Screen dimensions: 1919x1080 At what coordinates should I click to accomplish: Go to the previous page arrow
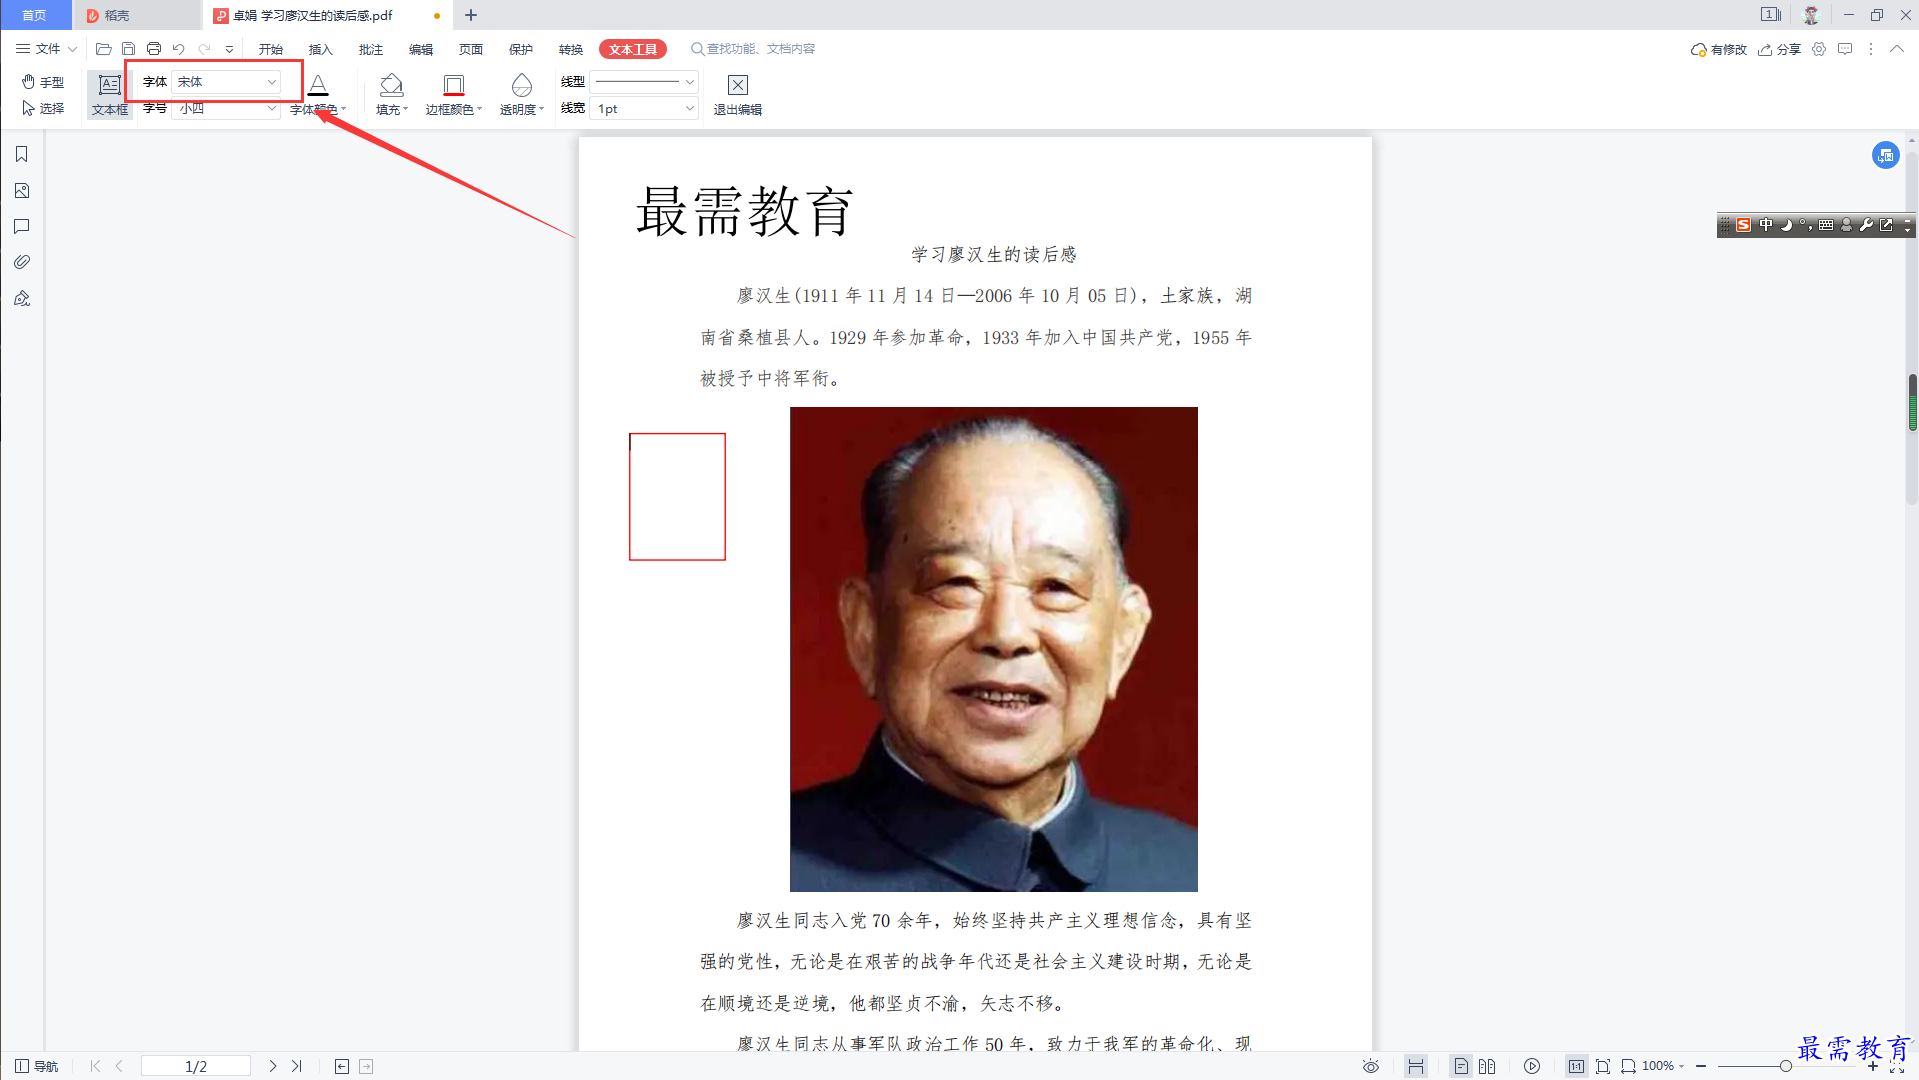119,1066
